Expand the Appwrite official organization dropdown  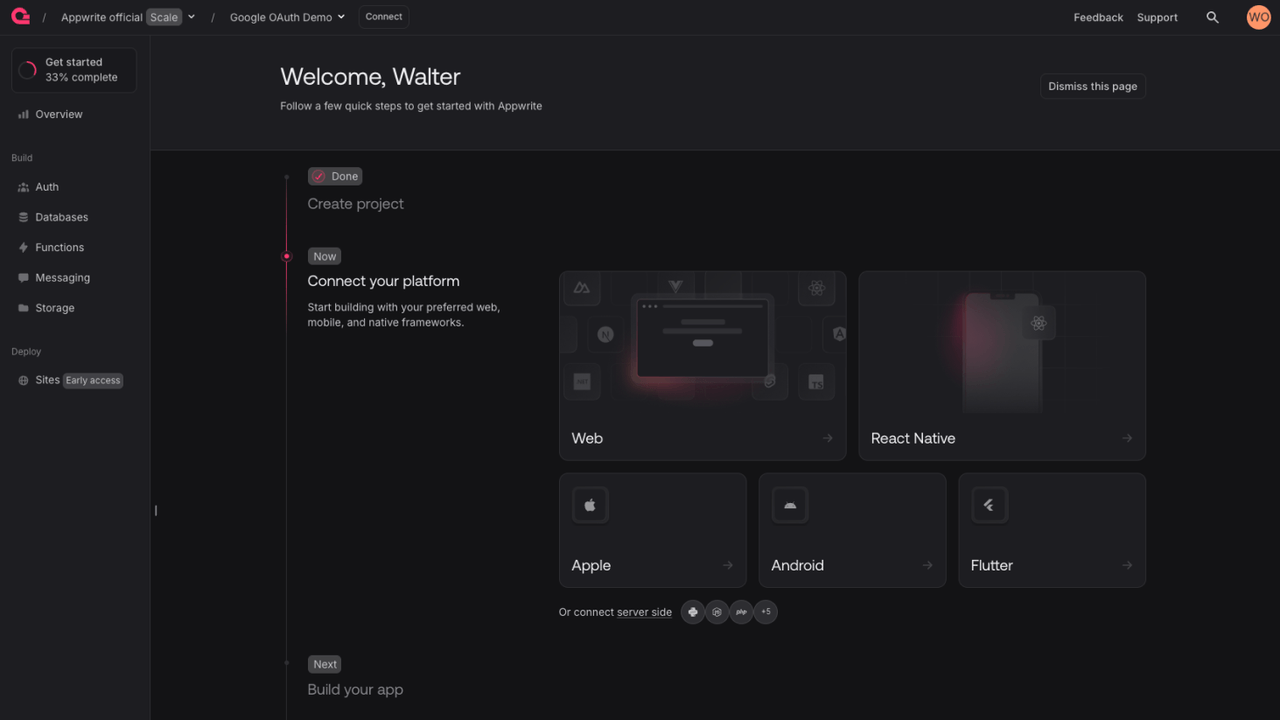190,16
